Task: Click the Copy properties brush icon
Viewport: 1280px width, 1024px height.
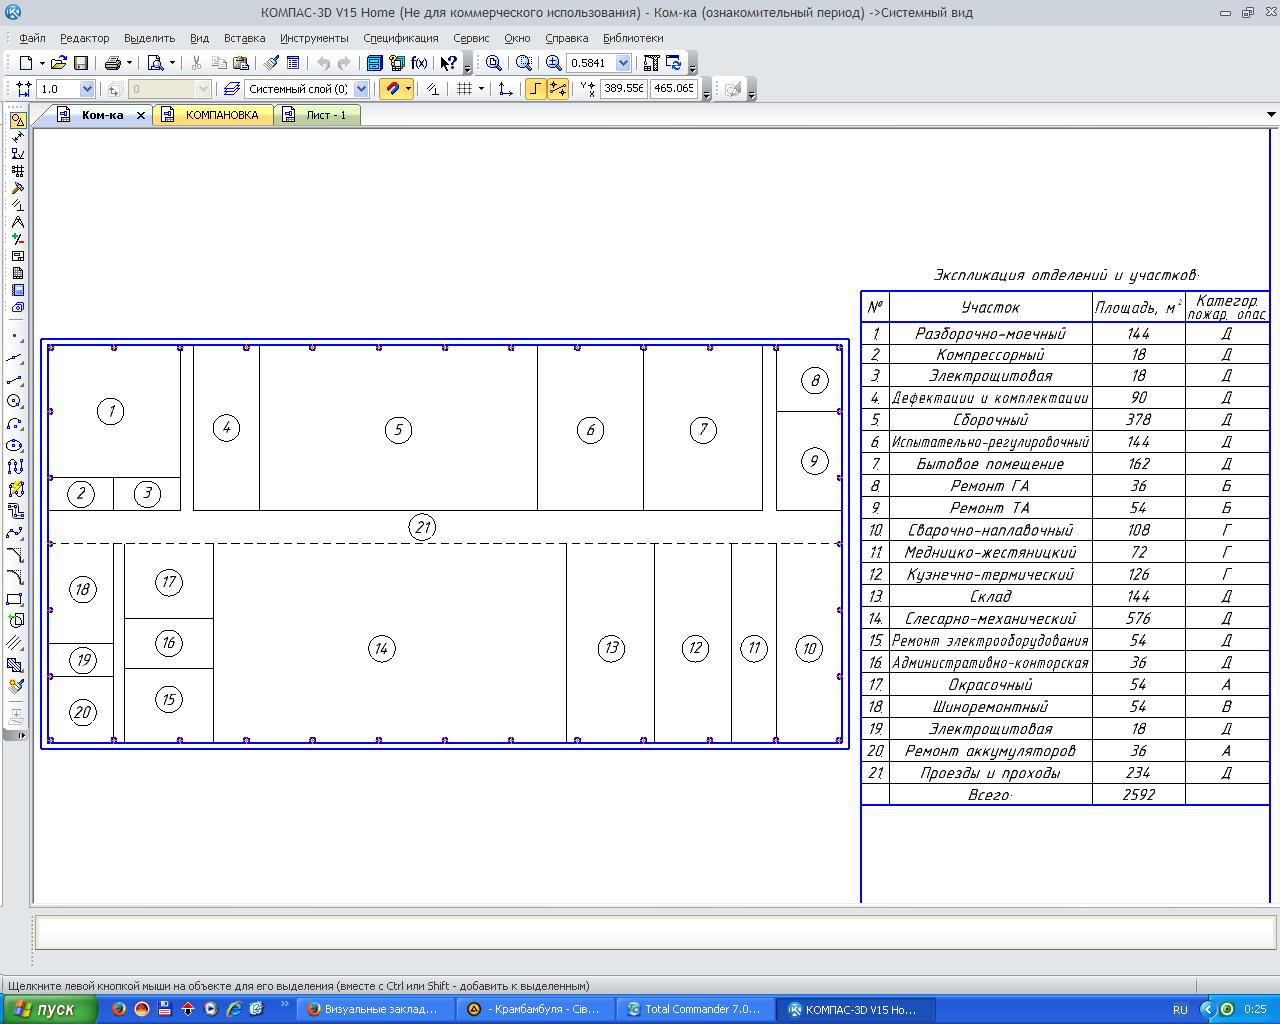Action: click(271, 63)
